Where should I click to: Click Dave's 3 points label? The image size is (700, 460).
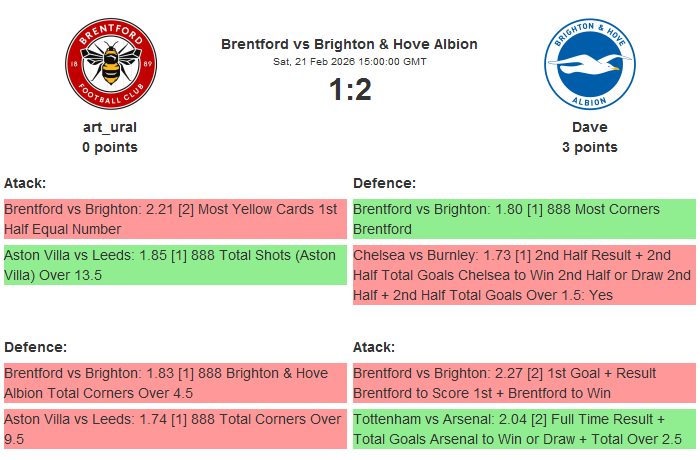(589, 147)
